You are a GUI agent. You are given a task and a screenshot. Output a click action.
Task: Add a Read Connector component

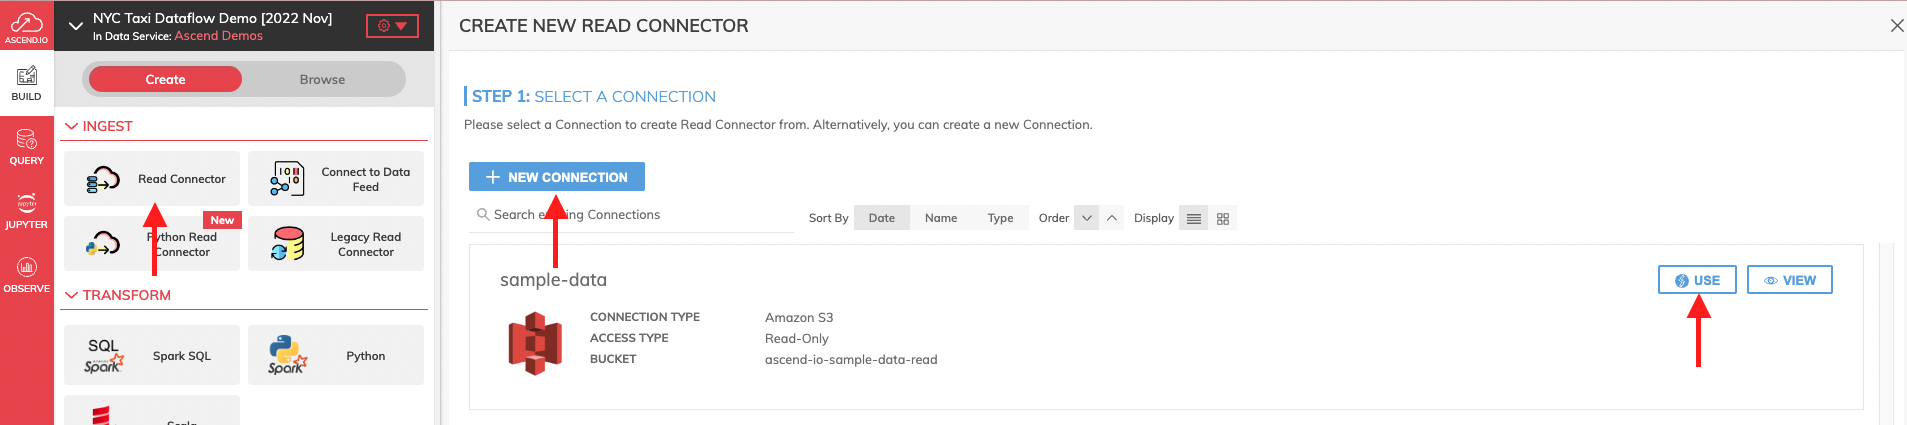152,179
